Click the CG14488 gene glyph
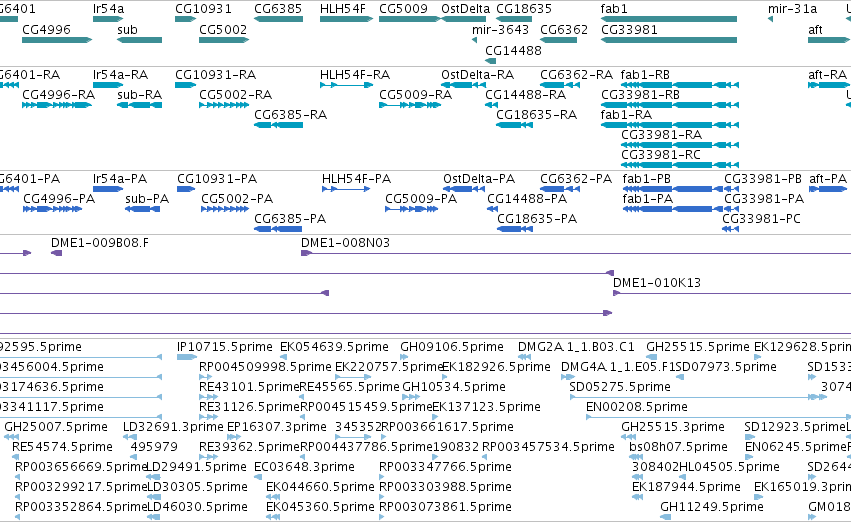This screenshot has width=851, height=522. point(491,61)
